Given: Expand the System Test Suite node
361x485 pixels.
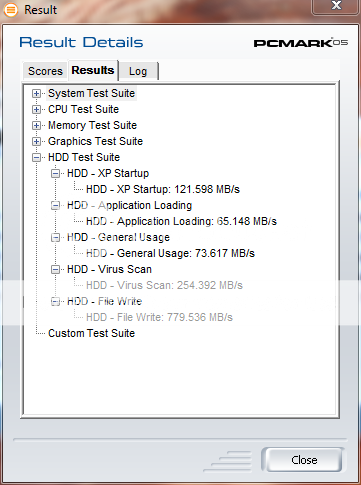Looking at the screenshot, I should point(37,93).
